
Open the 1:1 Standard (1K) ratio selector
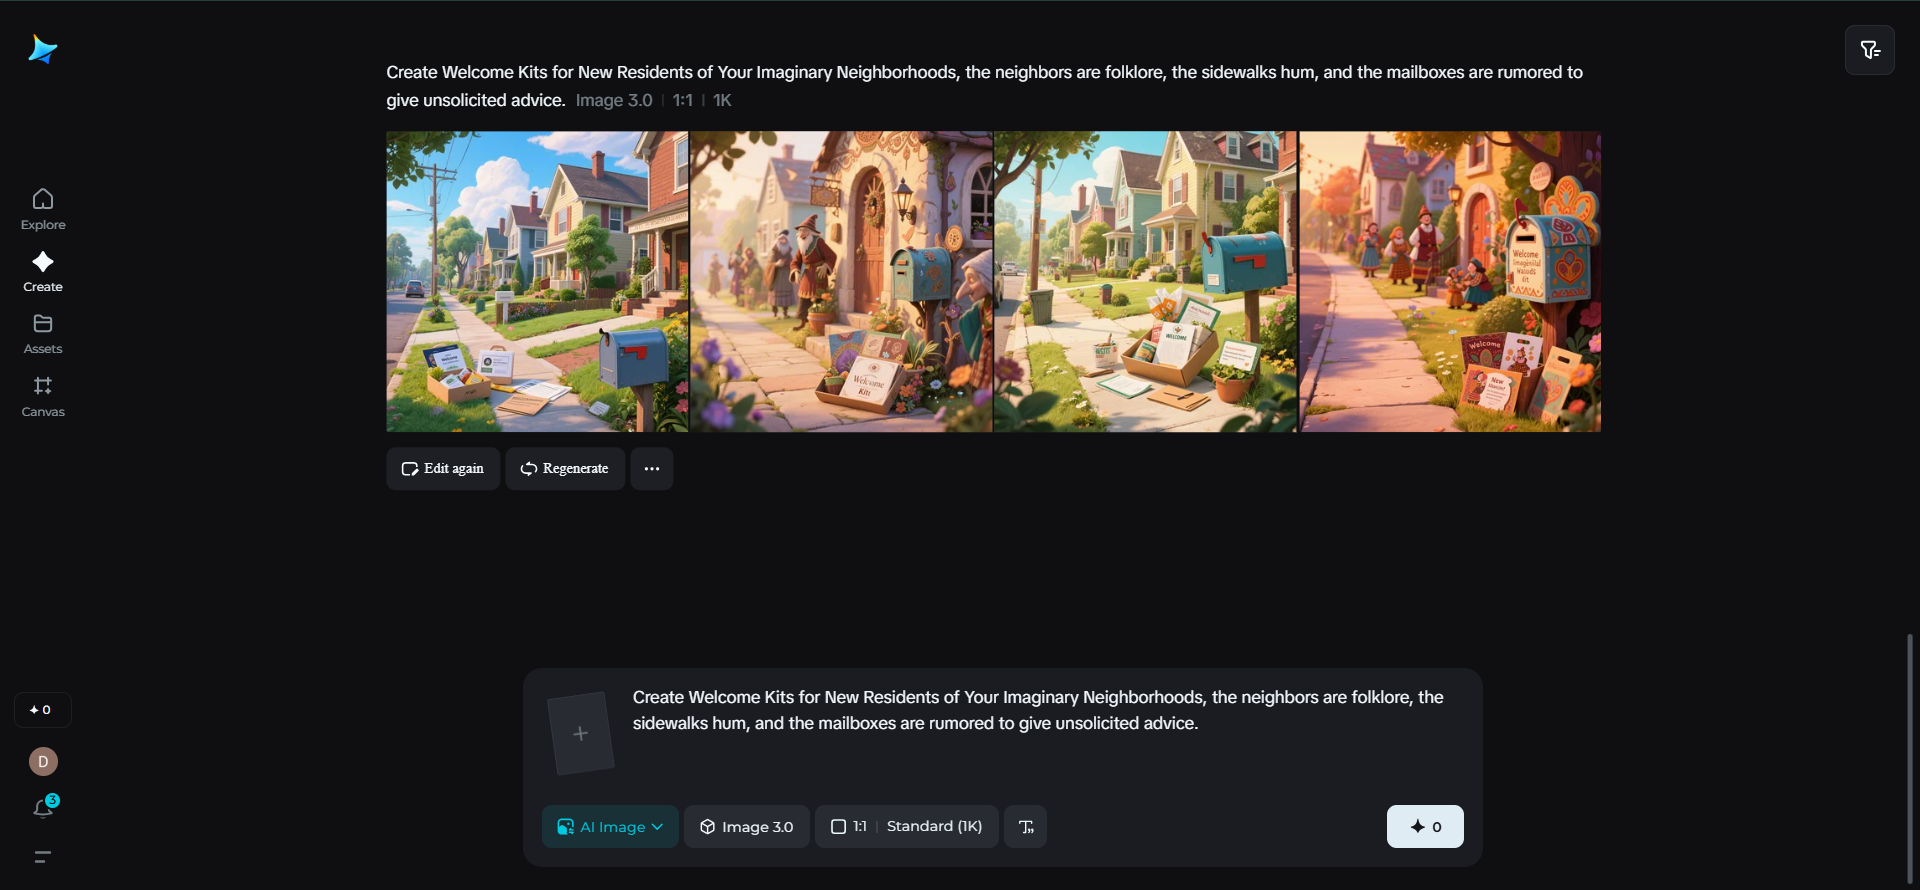click(906, 827)
